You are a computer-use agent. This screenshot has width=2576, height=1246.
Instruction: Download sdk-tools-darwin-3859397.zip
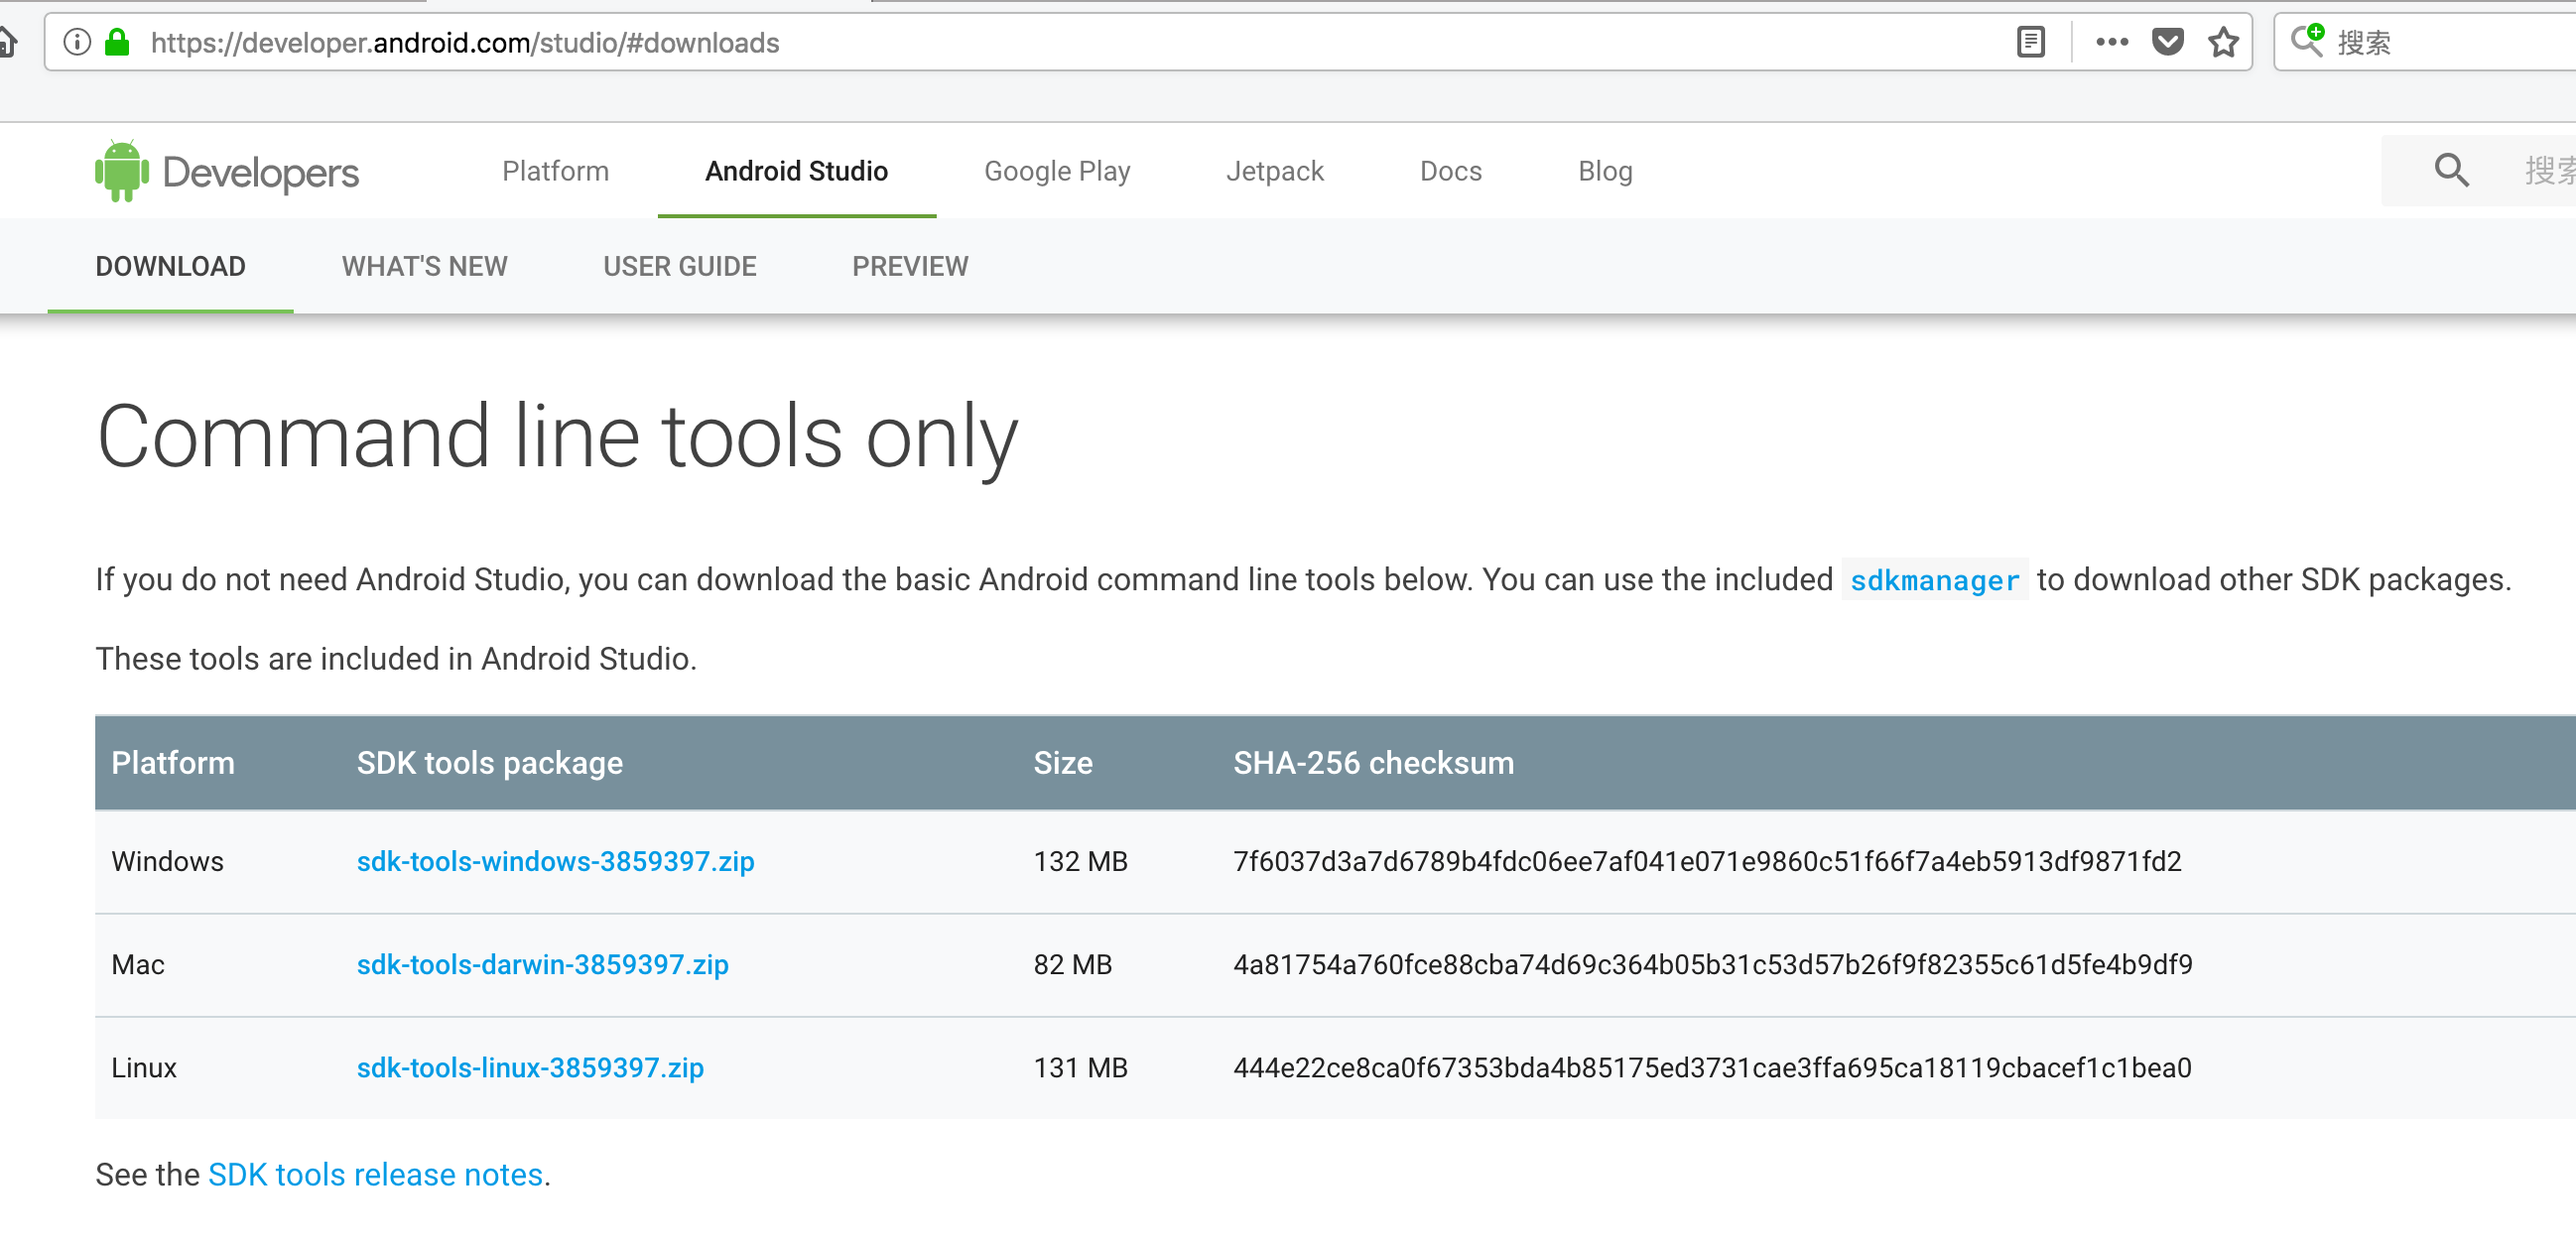[x=543, y=964]
